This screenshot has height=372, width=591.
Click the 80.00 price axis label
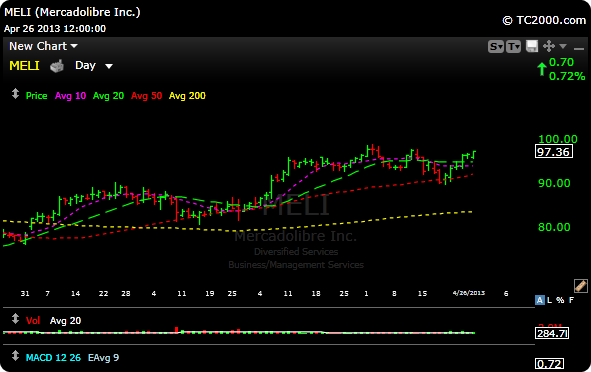pyautogui.click(x=554, y=227)
